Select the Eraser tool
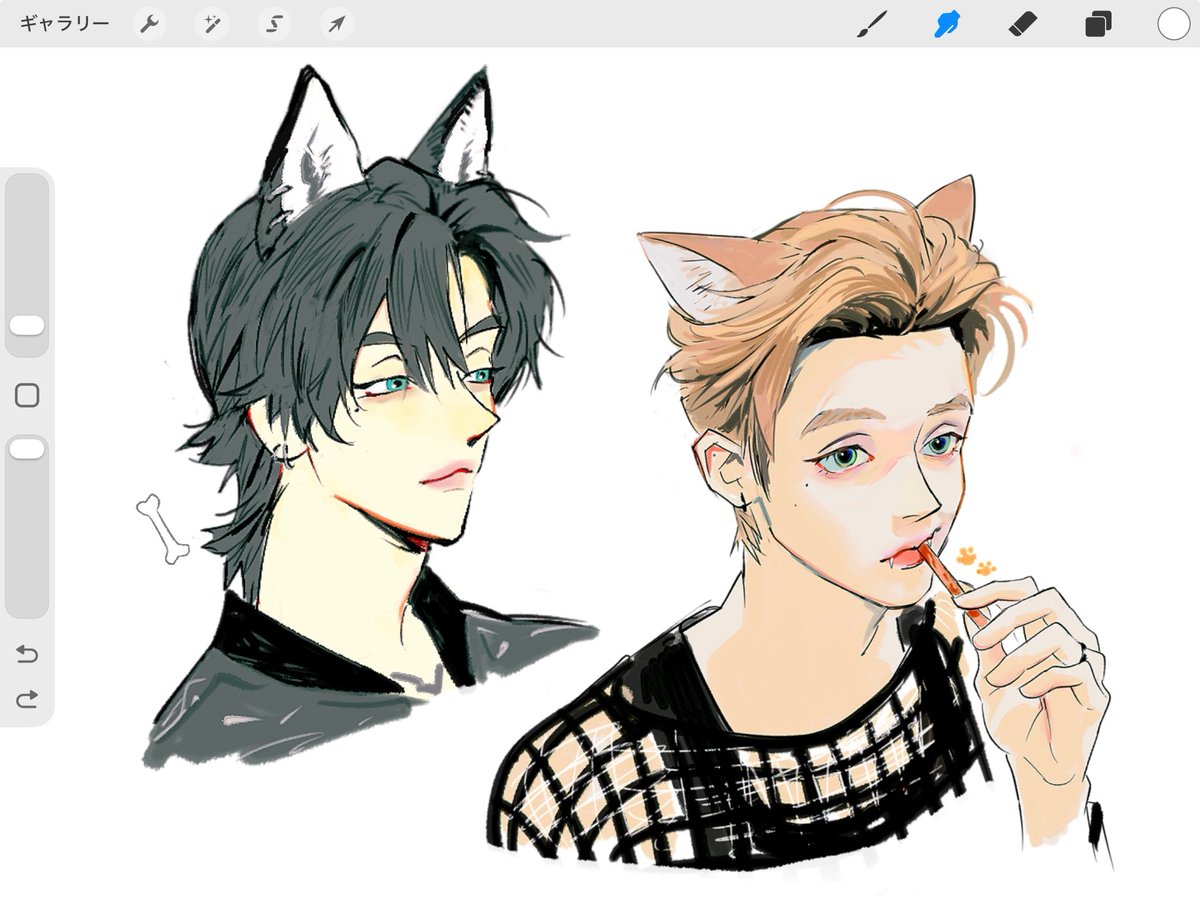 [x=1024, y=23]
